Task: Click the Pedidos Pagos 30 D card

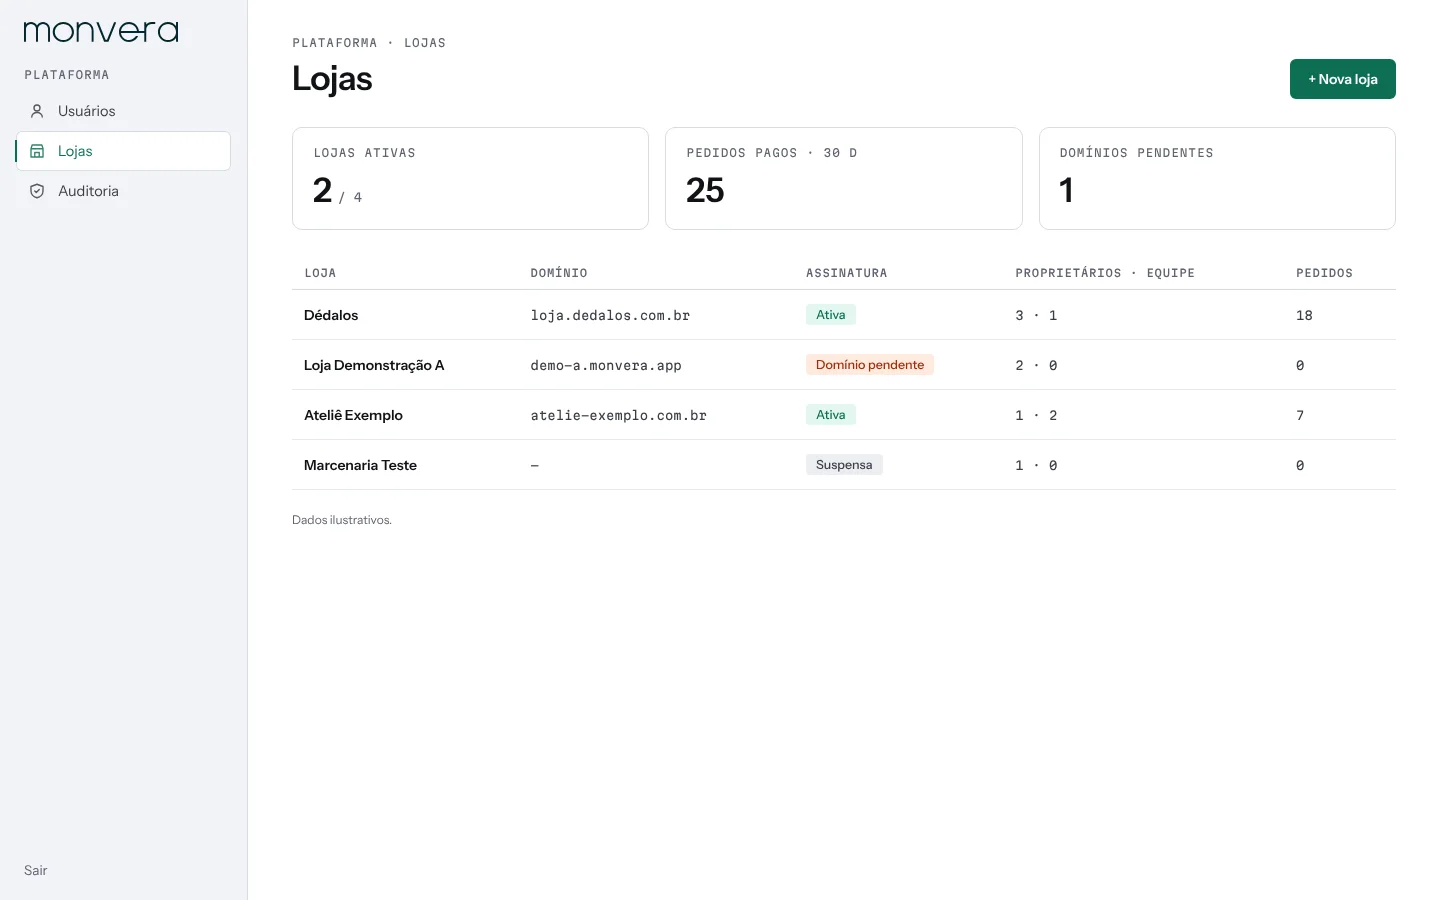Action: coord(843,178)
